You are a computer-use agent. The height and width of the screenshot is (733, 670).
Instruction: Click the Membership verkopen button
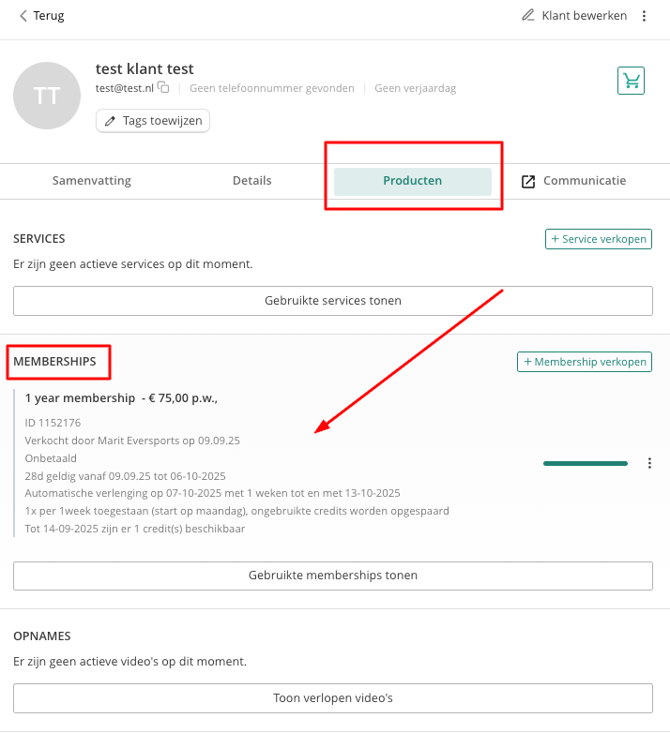pyautogui.click(x=584, y=361)
